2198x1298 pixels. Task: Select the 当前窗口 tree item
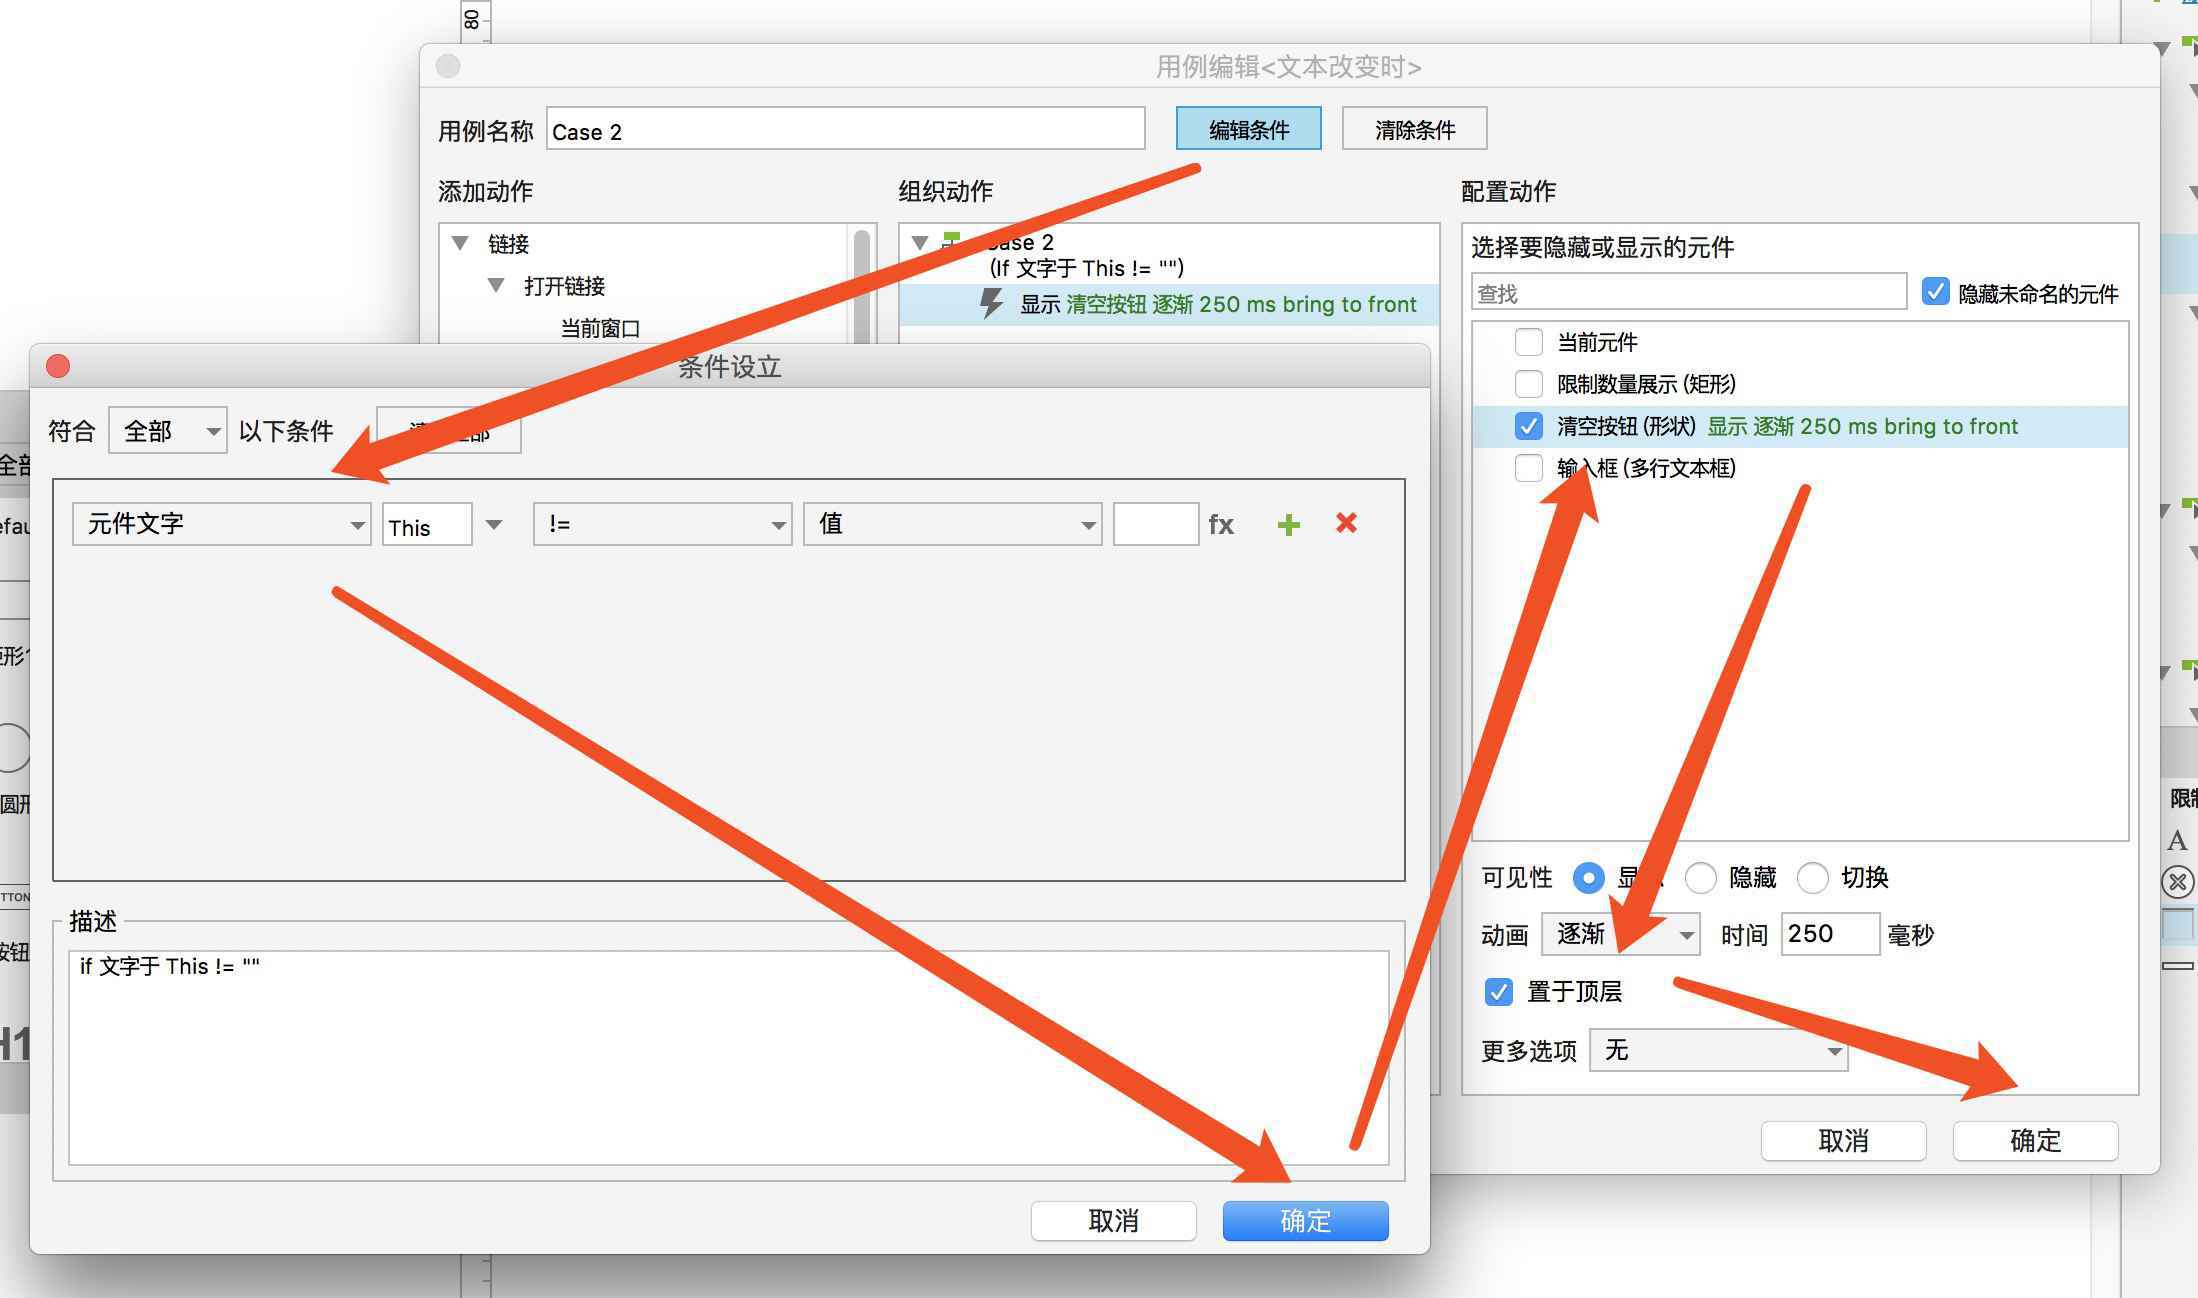point(600,328)
